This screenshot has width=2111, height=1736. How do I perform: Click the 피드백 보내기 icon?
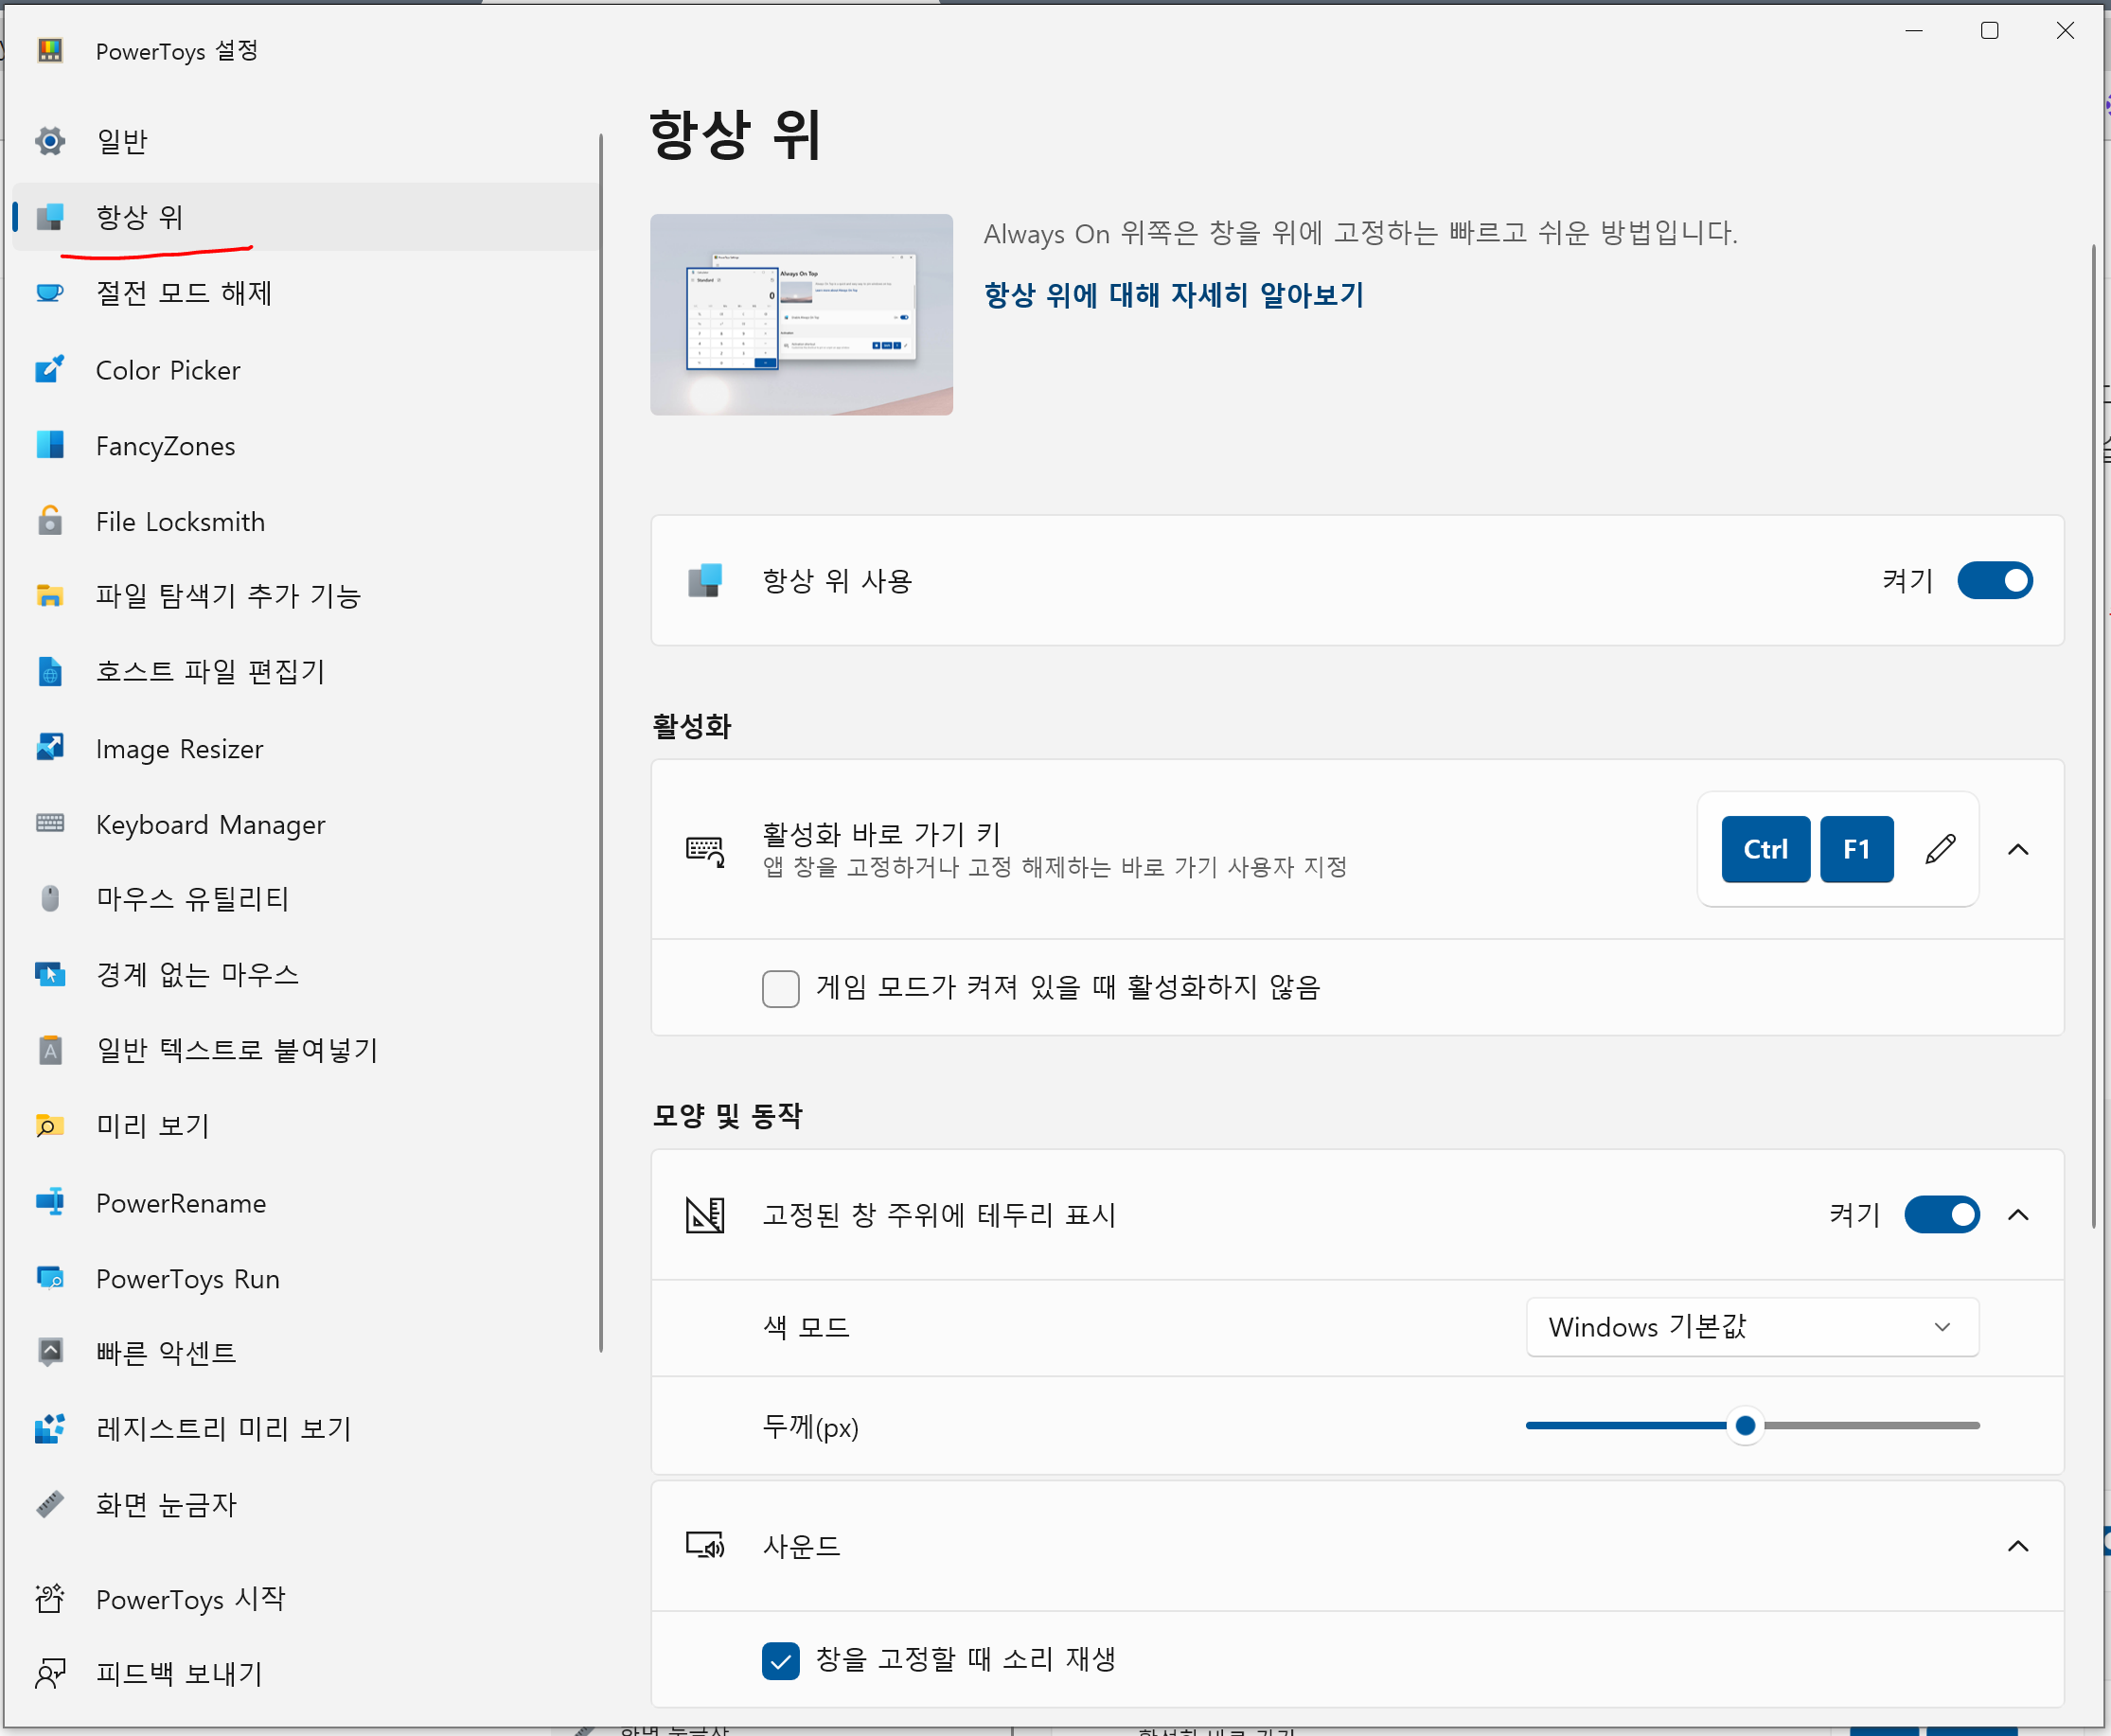pos(50,1673)
